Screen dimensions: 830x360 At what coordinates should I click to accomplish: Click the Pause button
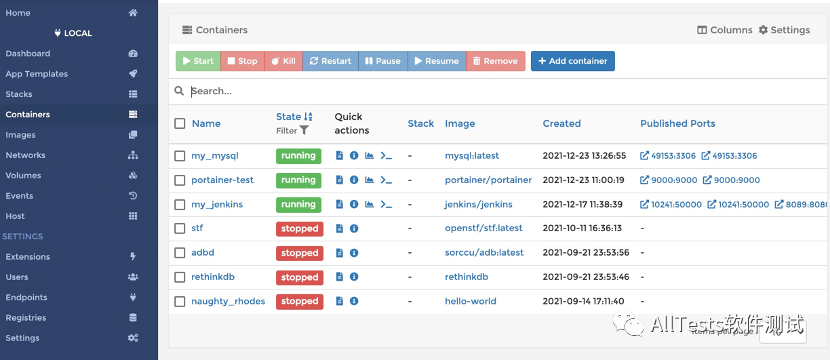click(383, 61)
